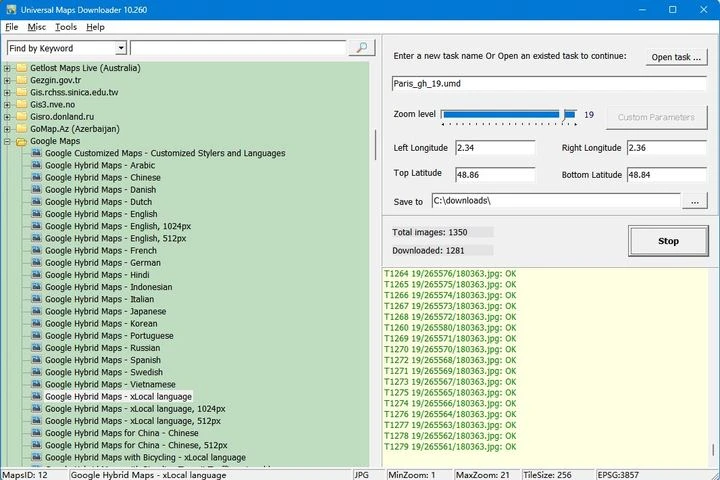This screenshot has height=480, width=720.
Task: Click the Save to path field
Action: coord(556,201)
